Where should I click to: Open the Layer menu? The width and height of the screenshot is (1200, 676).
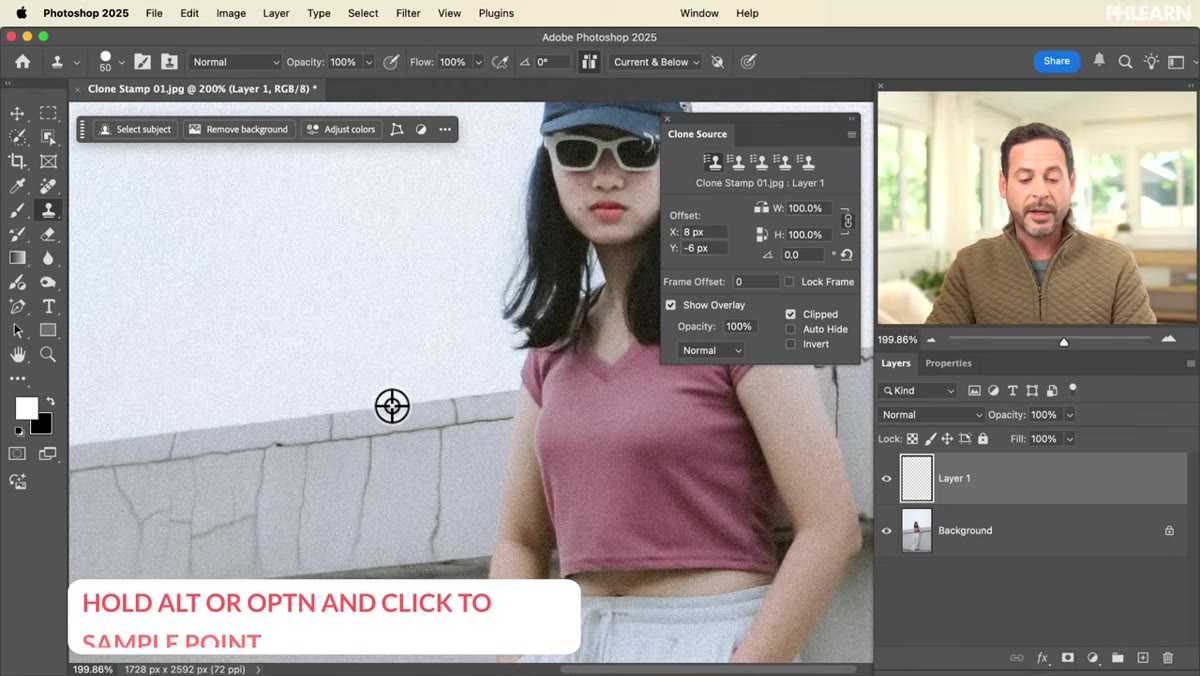[276, 13]
